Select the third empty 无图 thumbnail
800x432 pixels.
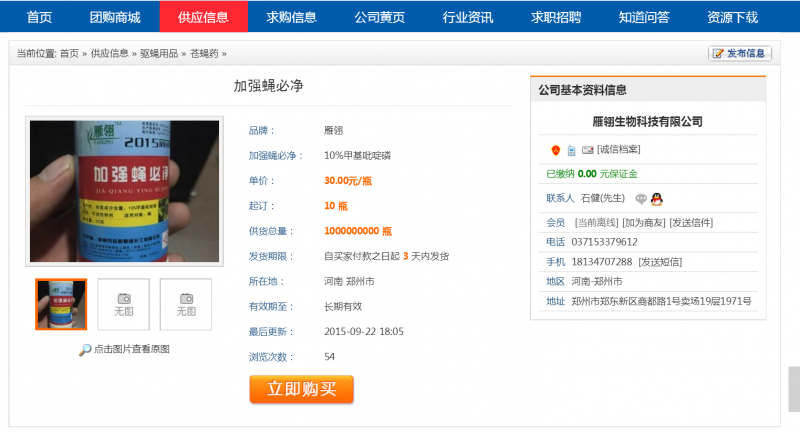click(186, 304)
